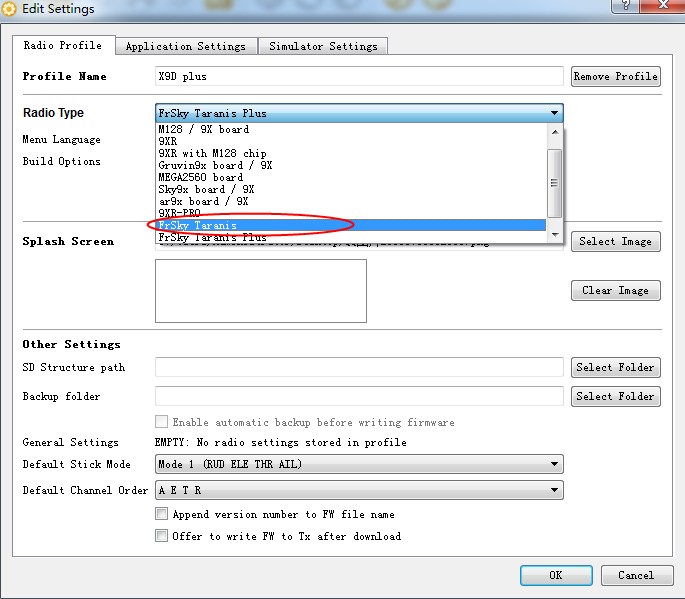Select Sky9x board / 9X option
Screen dimensions: 685x599
[x=351, y=189]
